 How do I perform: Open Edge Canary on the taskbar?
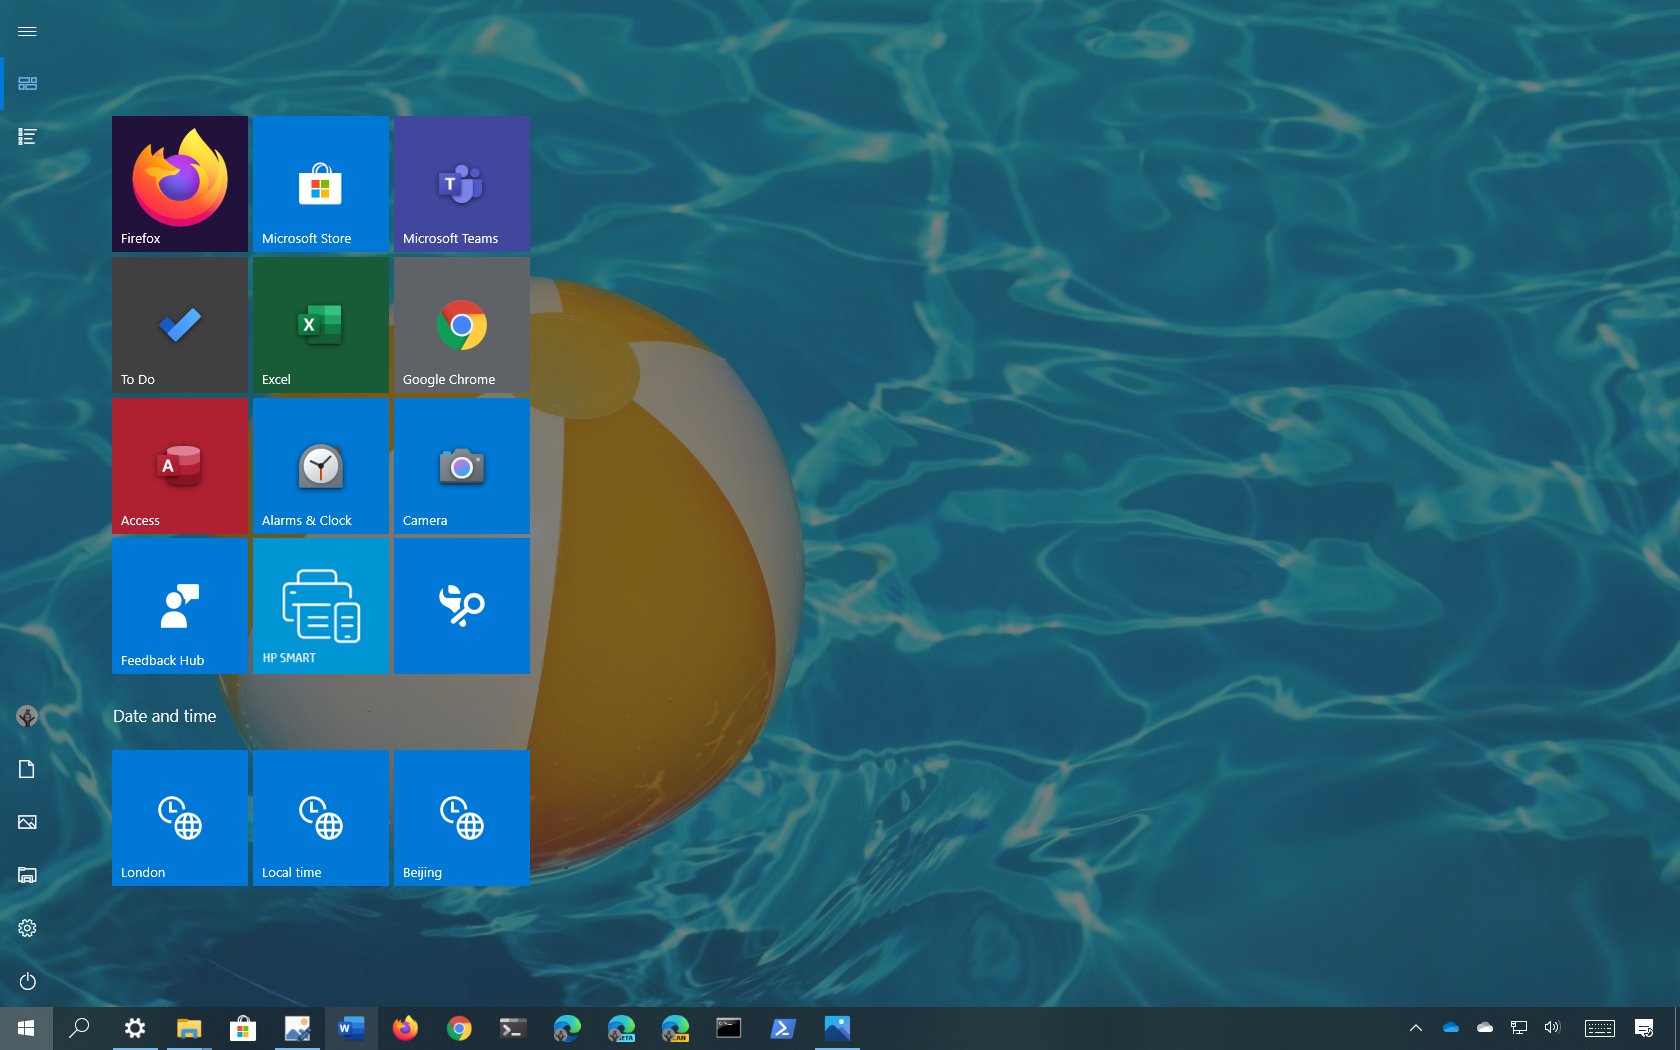[x=675, y=1028]
